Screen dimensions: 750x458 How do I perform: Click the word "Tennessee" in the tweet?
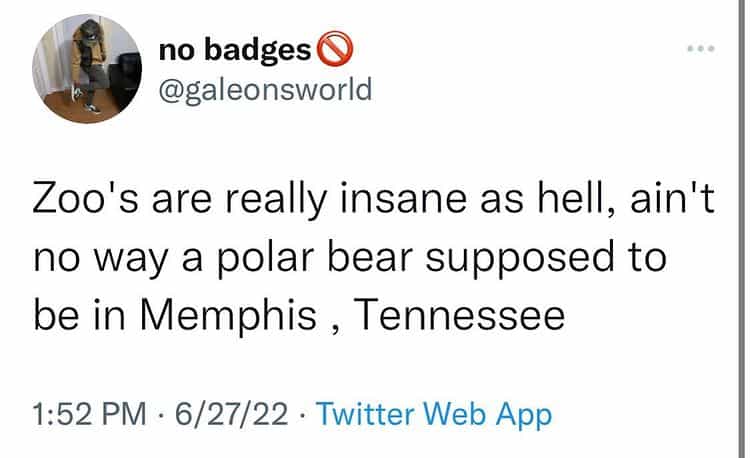[x=461, y=316]
